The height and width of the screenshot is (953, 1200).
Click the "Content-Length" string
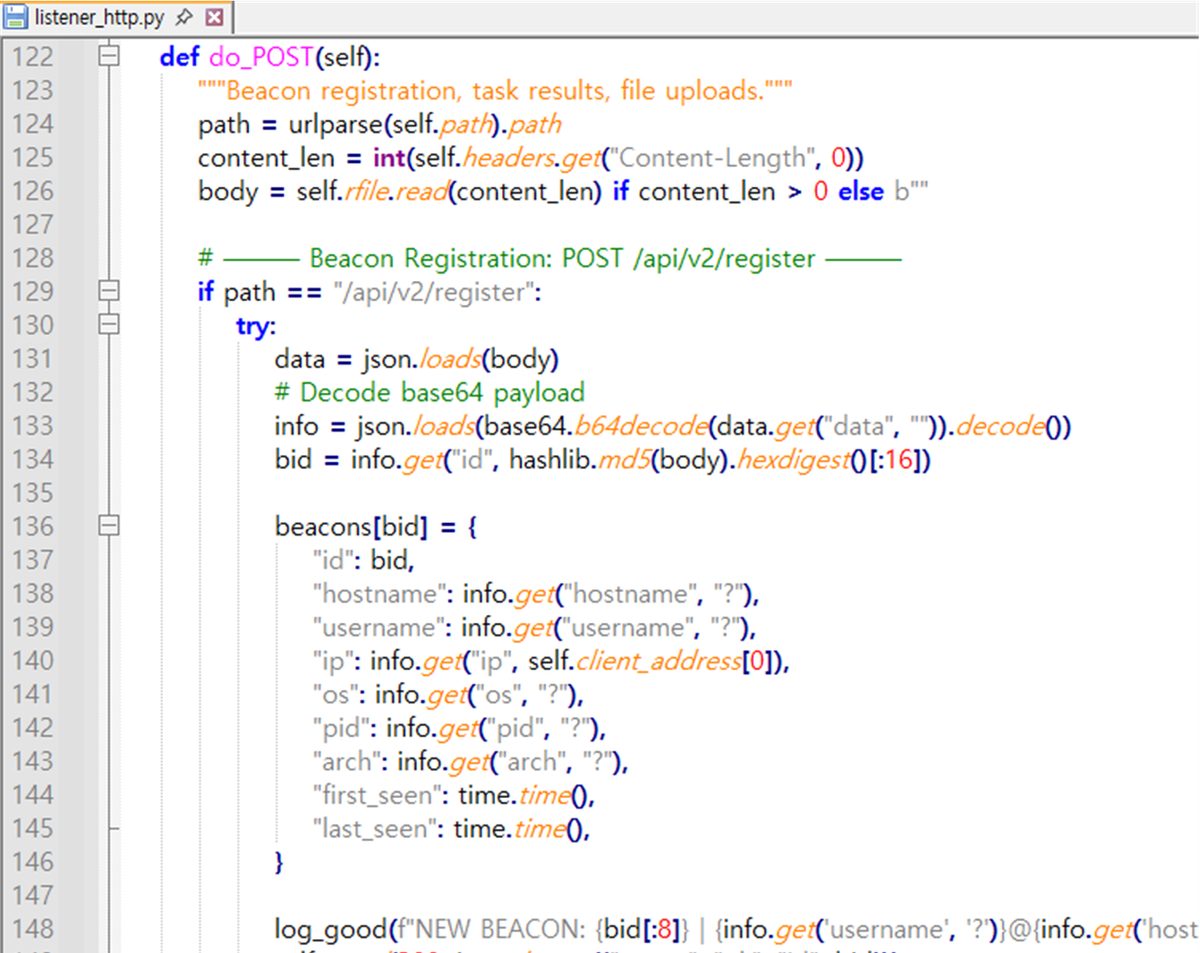tap(712, 158)
